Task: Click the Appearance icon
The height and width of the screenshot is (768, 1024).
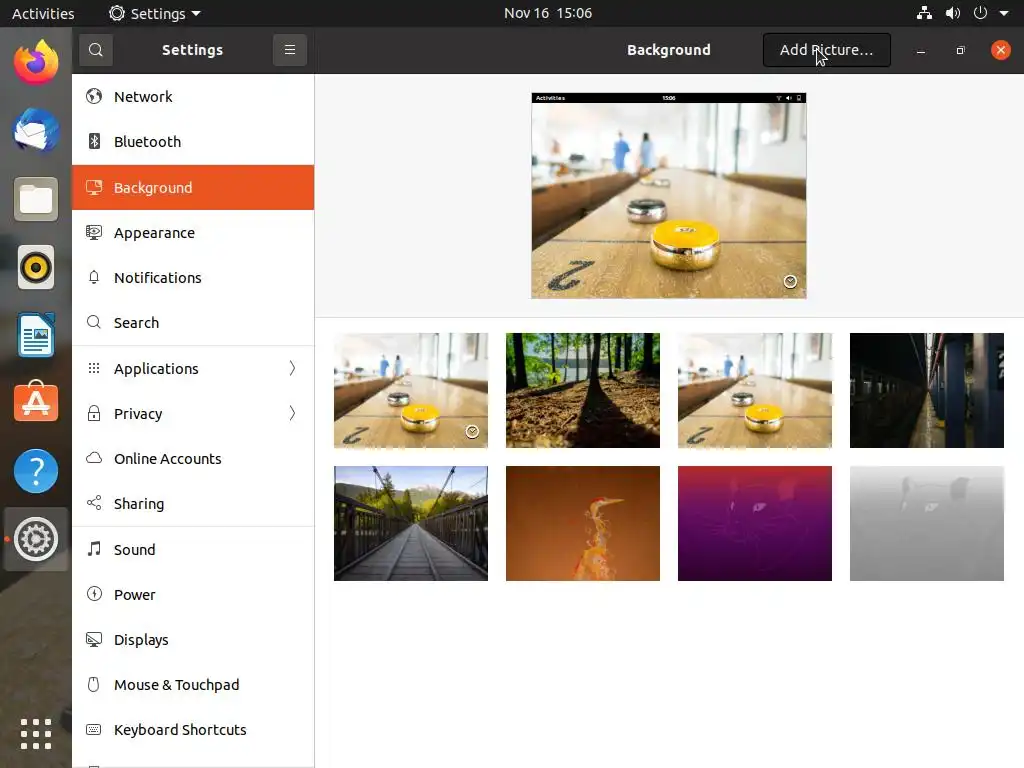Action: (94, 232)
